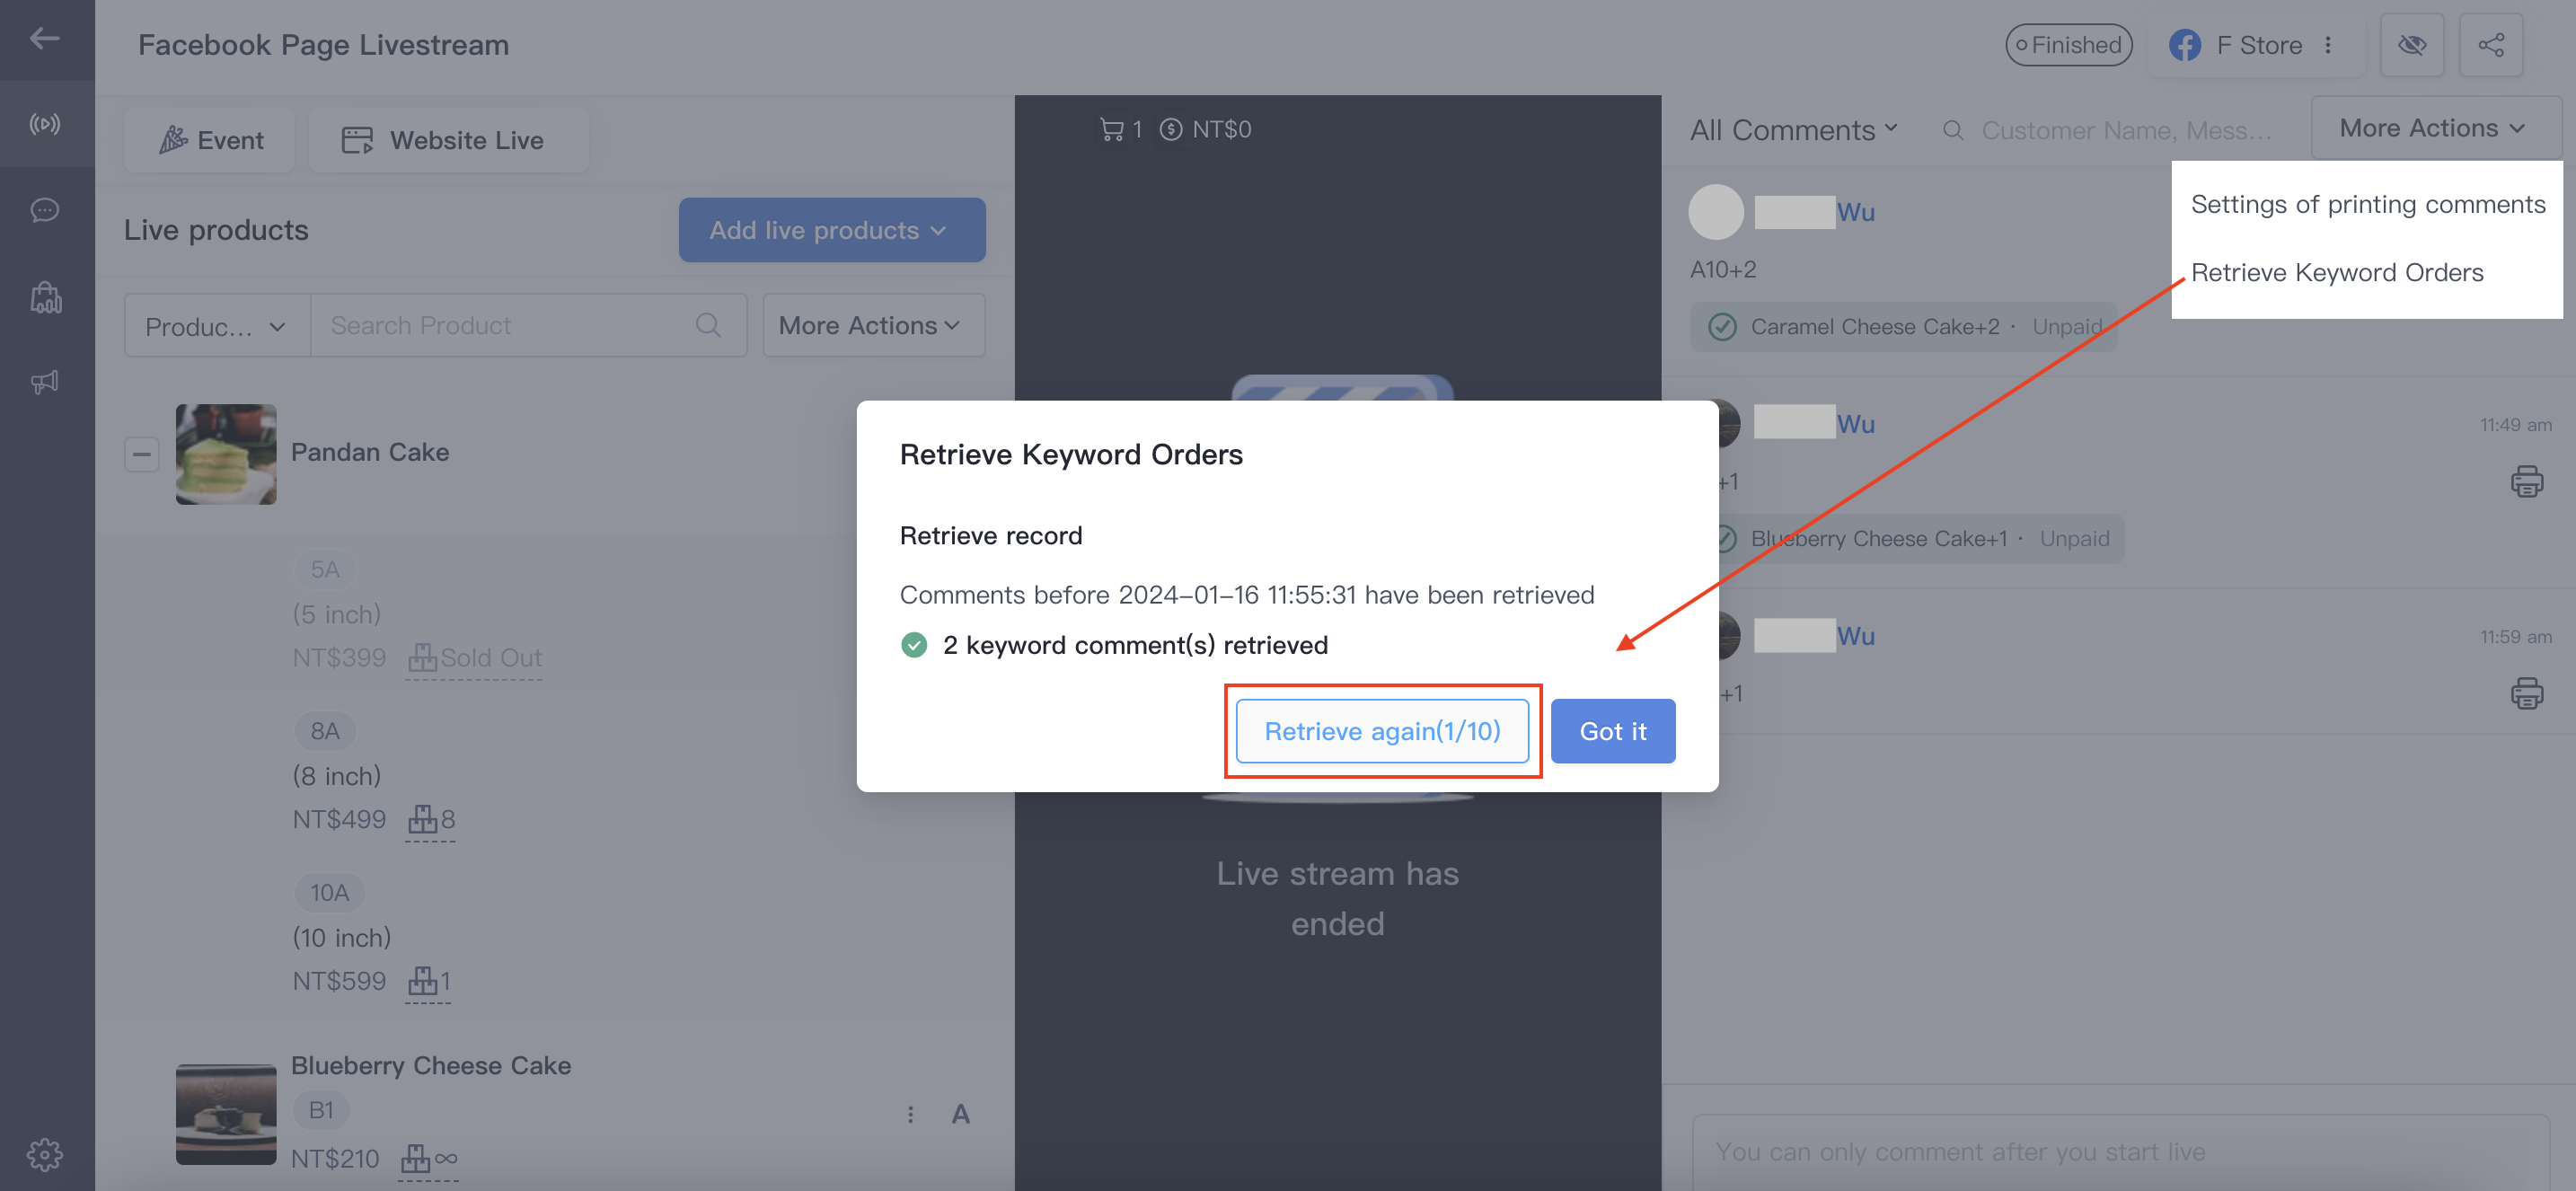Go back with the left arrow icon
The height and width of the screenshot is (1191, 2576).
[45, 39]
